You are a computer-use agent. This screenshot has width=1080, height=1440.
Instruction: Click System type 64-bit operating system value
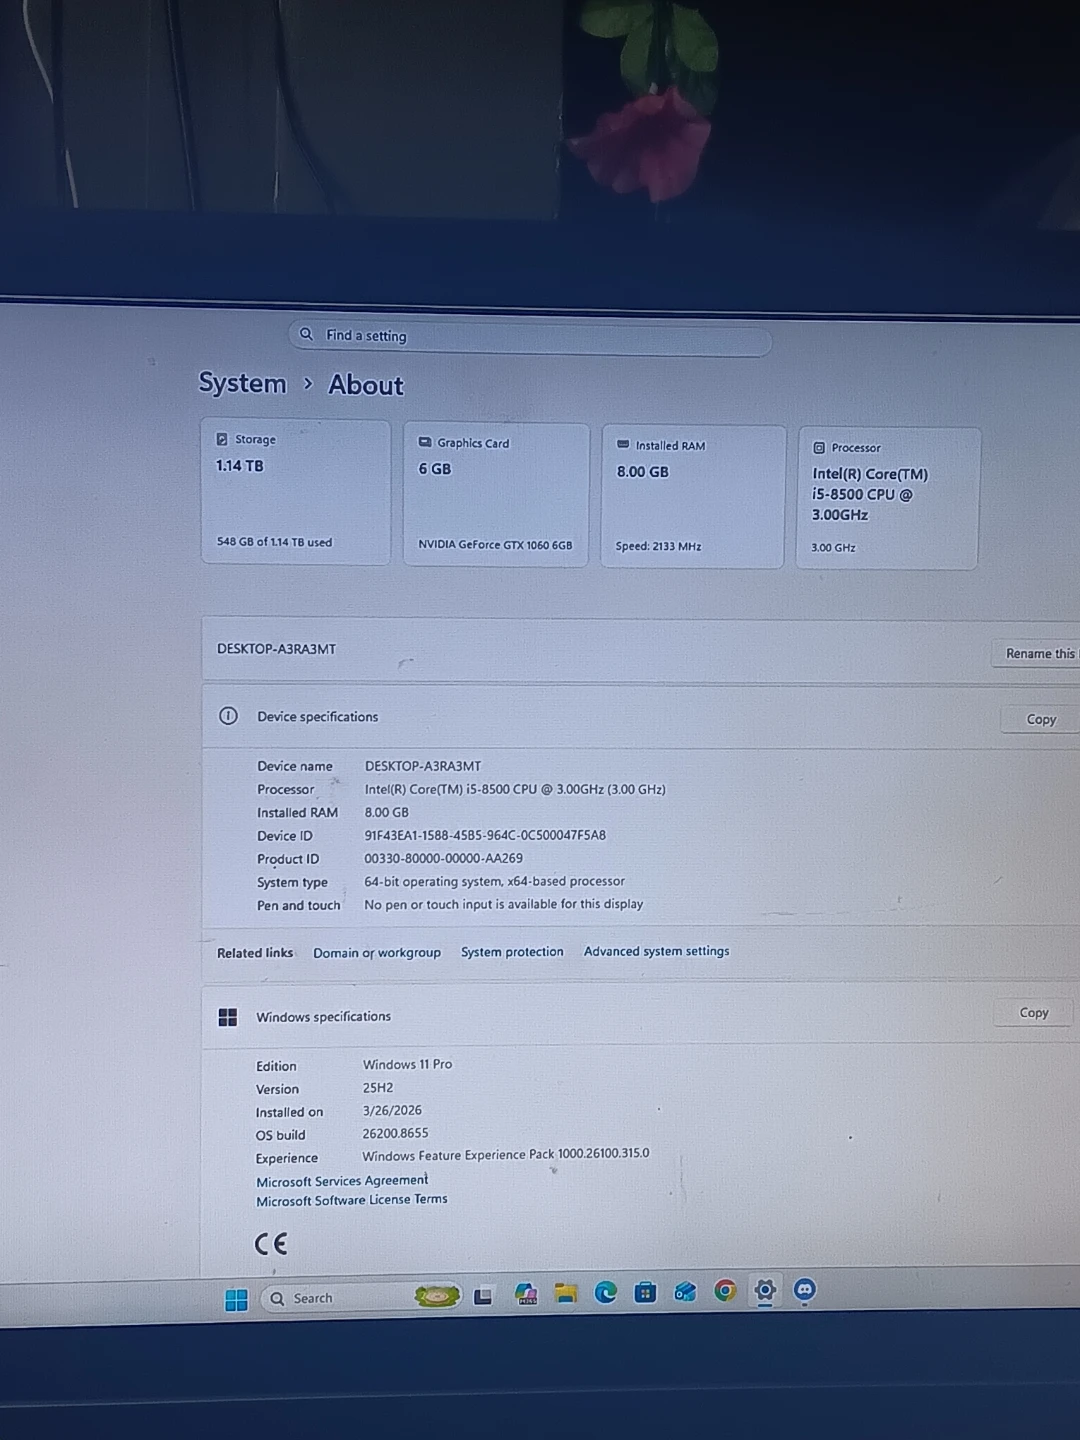pyautogui.click(x=494, y=881)
